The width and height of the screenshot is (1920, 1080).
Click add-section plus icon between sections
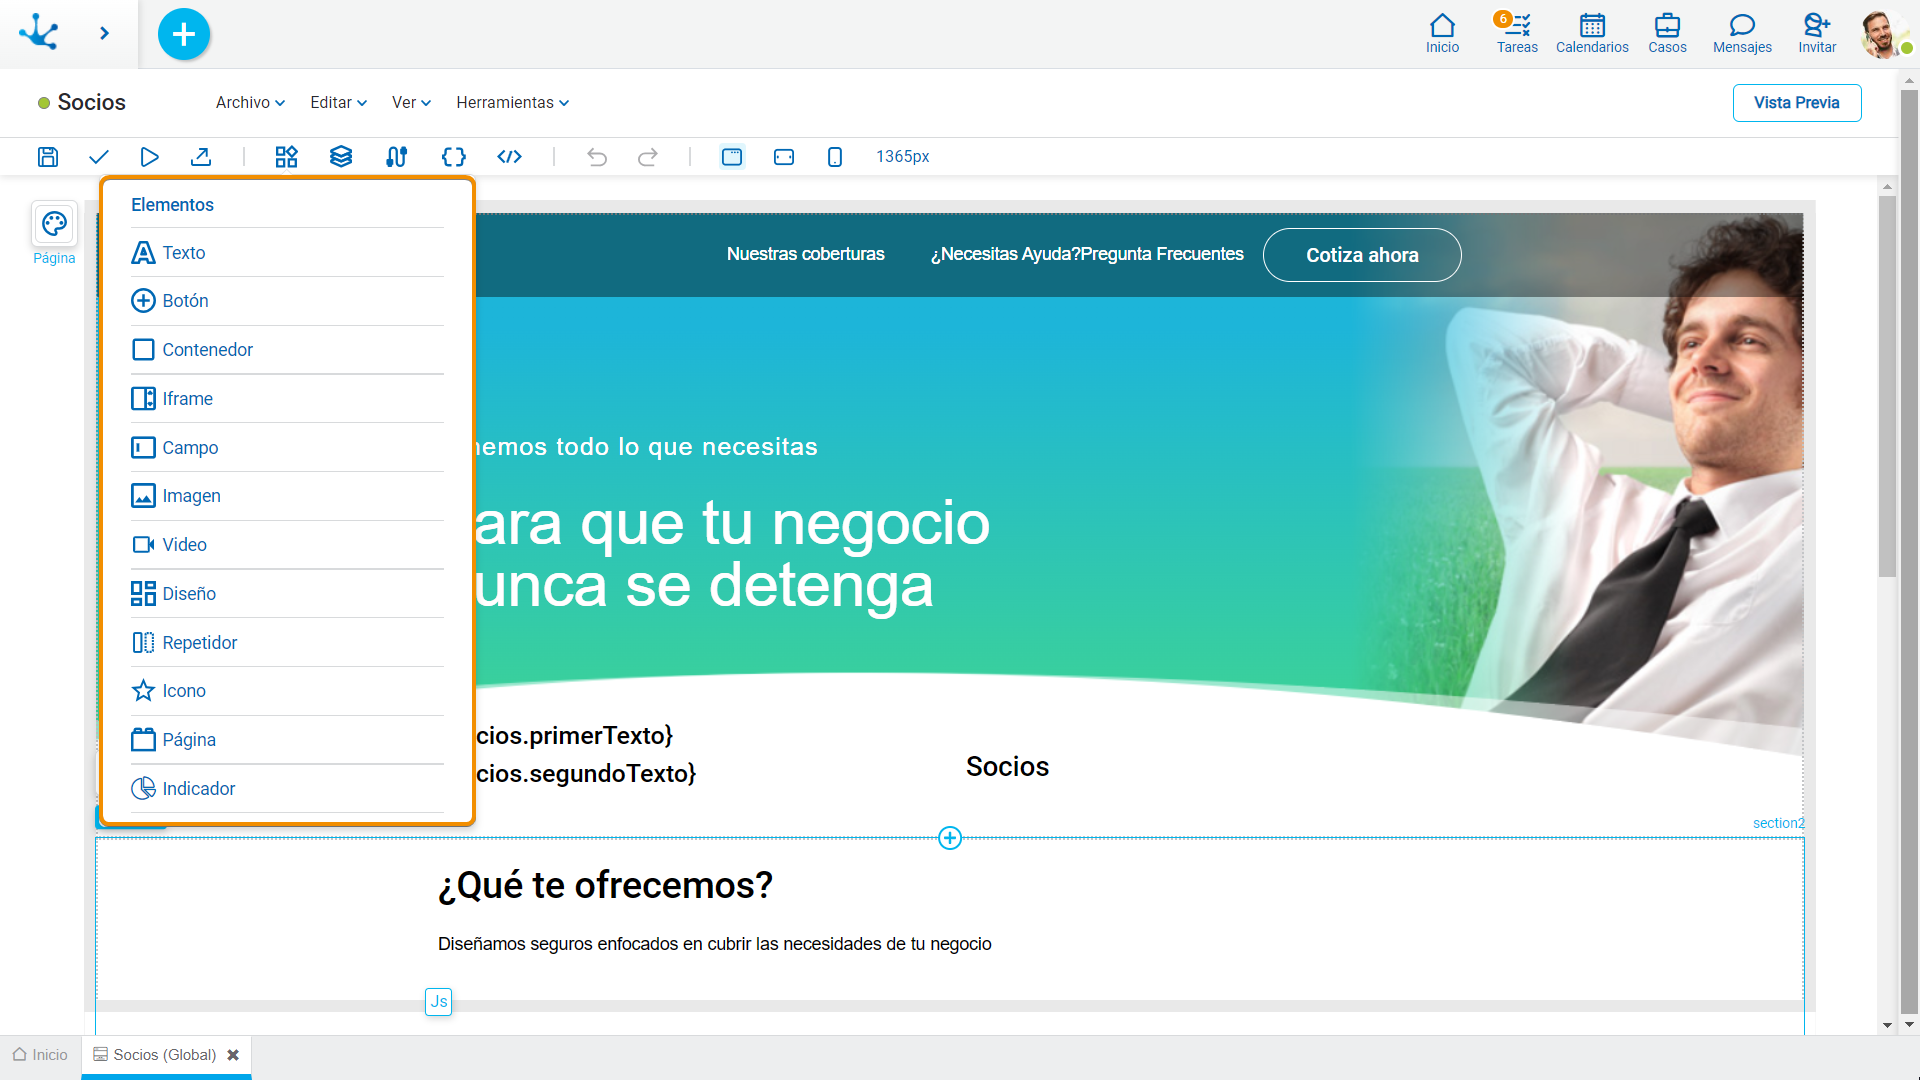(950, 838)
